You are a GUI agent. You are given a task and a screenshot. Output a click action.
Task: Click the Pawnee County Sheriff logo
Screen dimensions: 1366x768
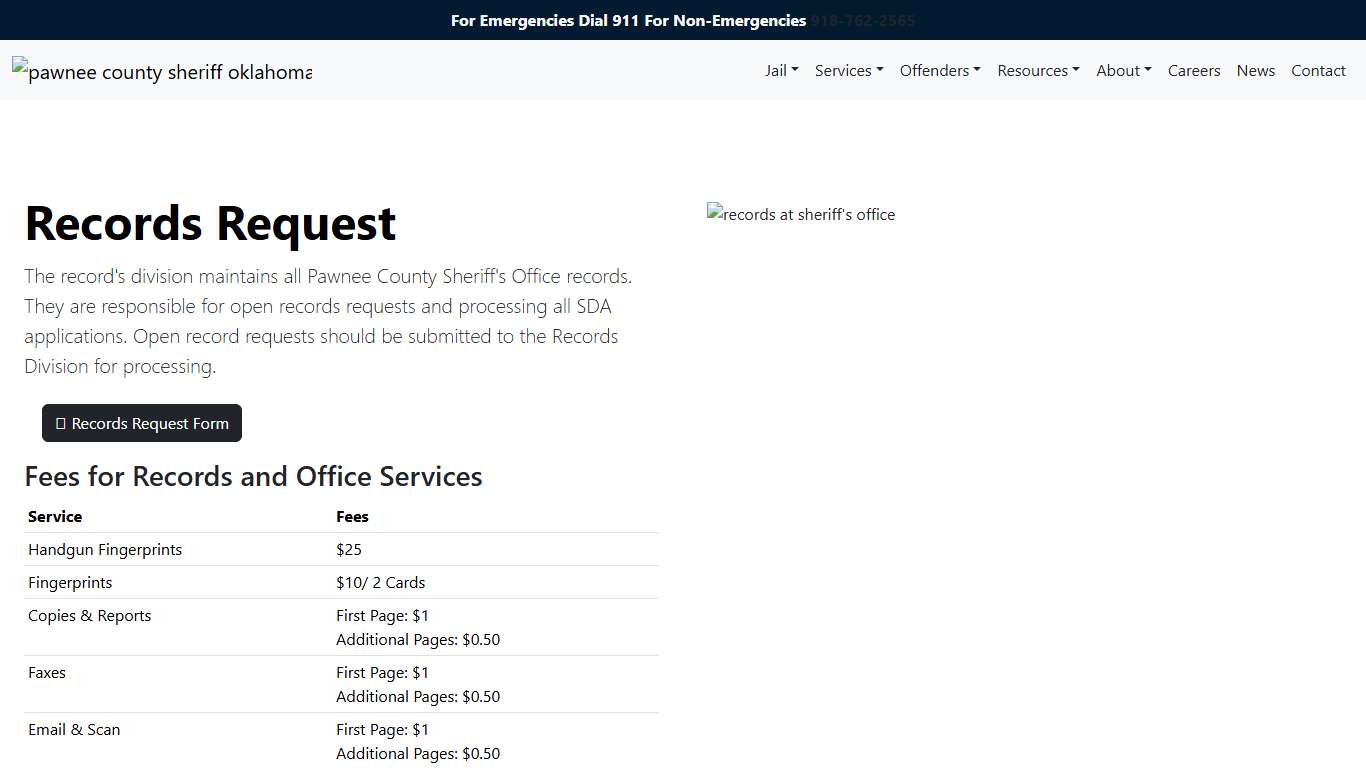(x=162, y=71)
